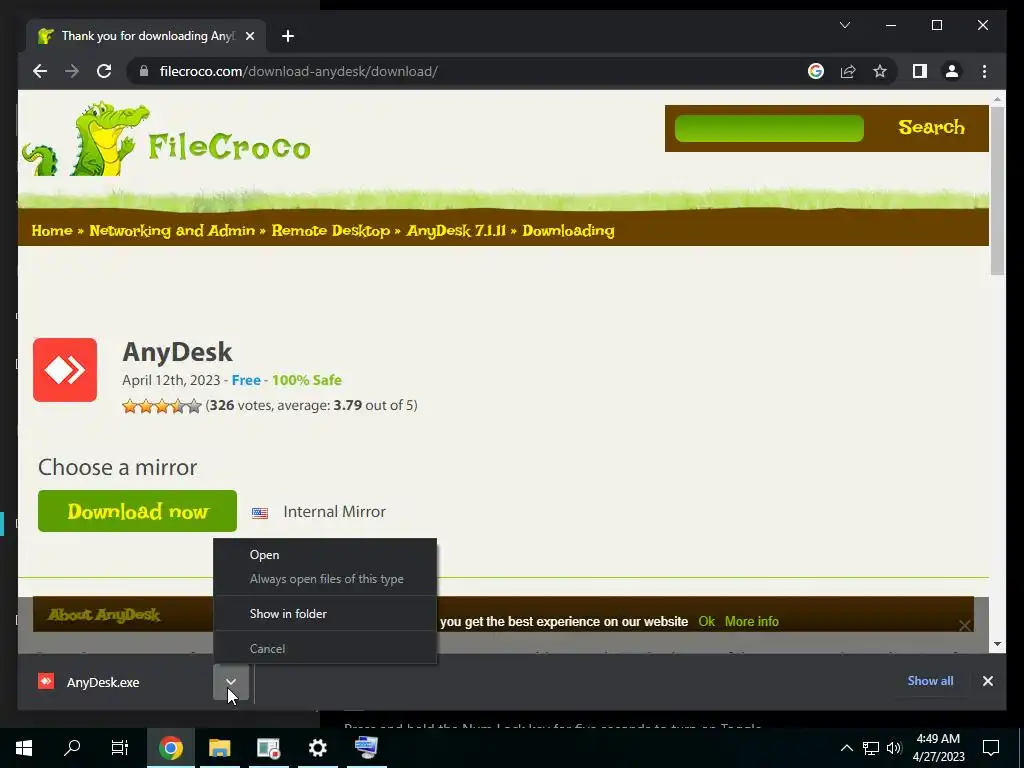Click the page vertical scrollbar thumb

(997, 190)
